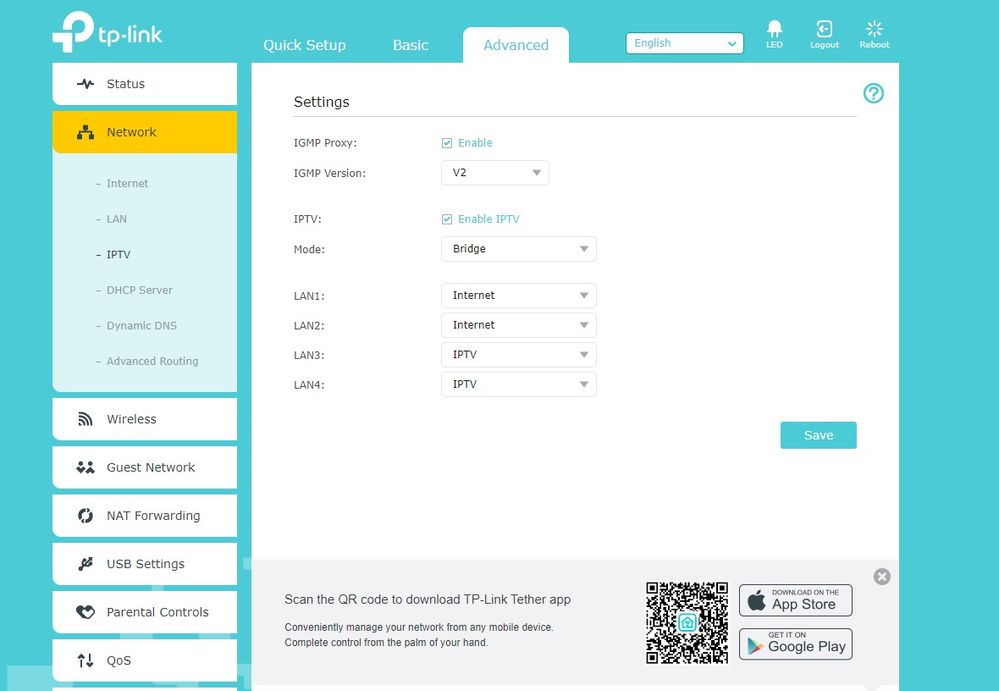
Task: Click the Google Play download badge
Action: [795, 644]
